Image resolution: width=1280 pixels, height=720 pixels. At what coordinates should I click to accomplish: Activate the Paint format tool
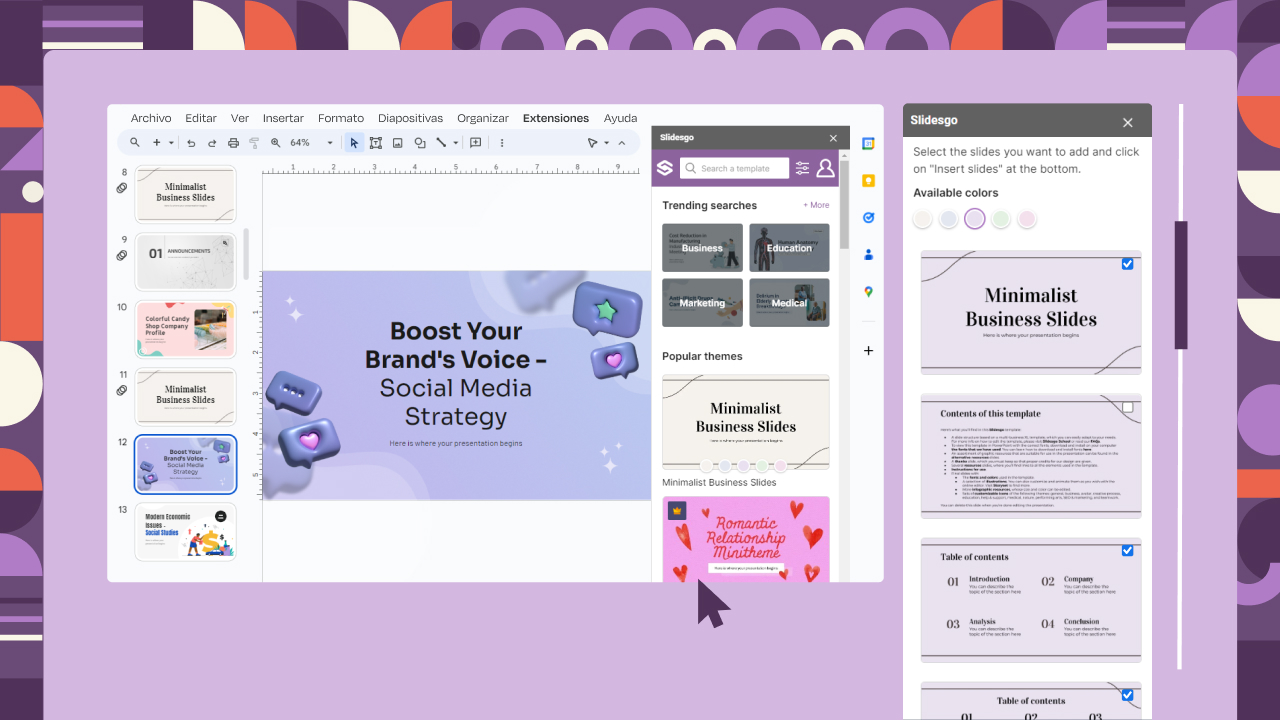pyautogui.click(x=254, y=142)
